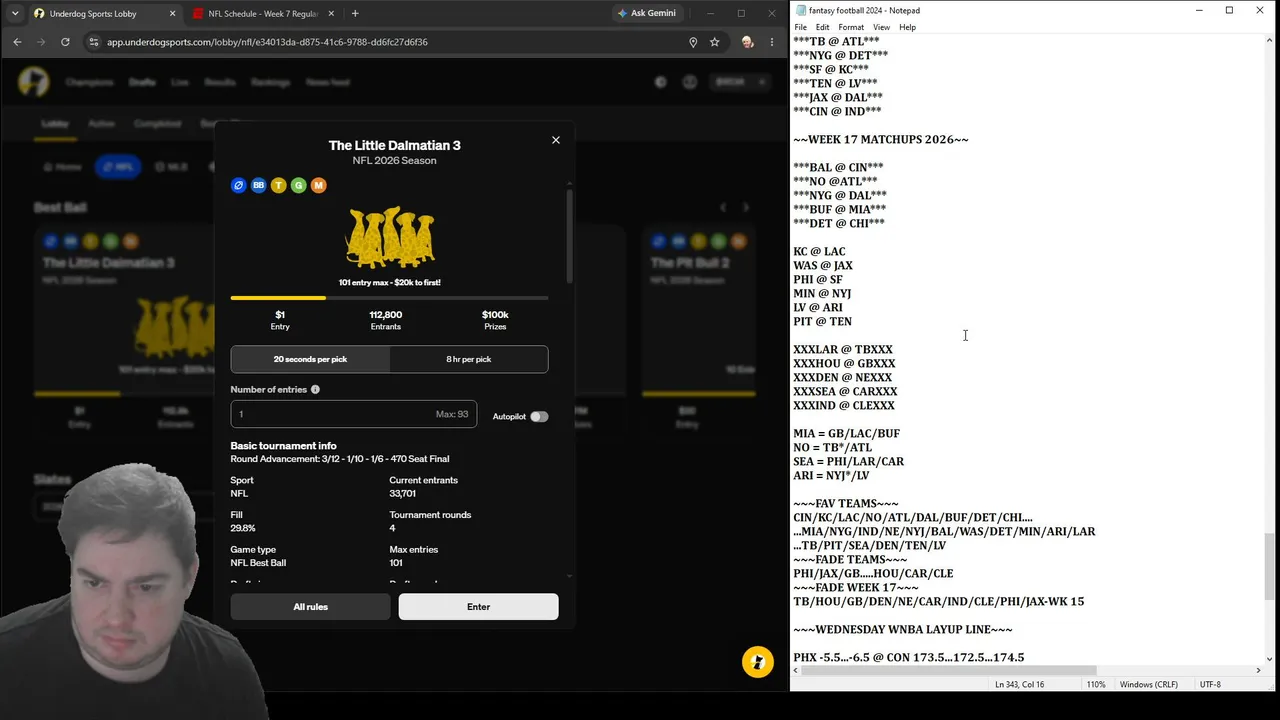The image size is (1280, 720).
Task: Open Notepad's File menu
Action: point(801,27)
